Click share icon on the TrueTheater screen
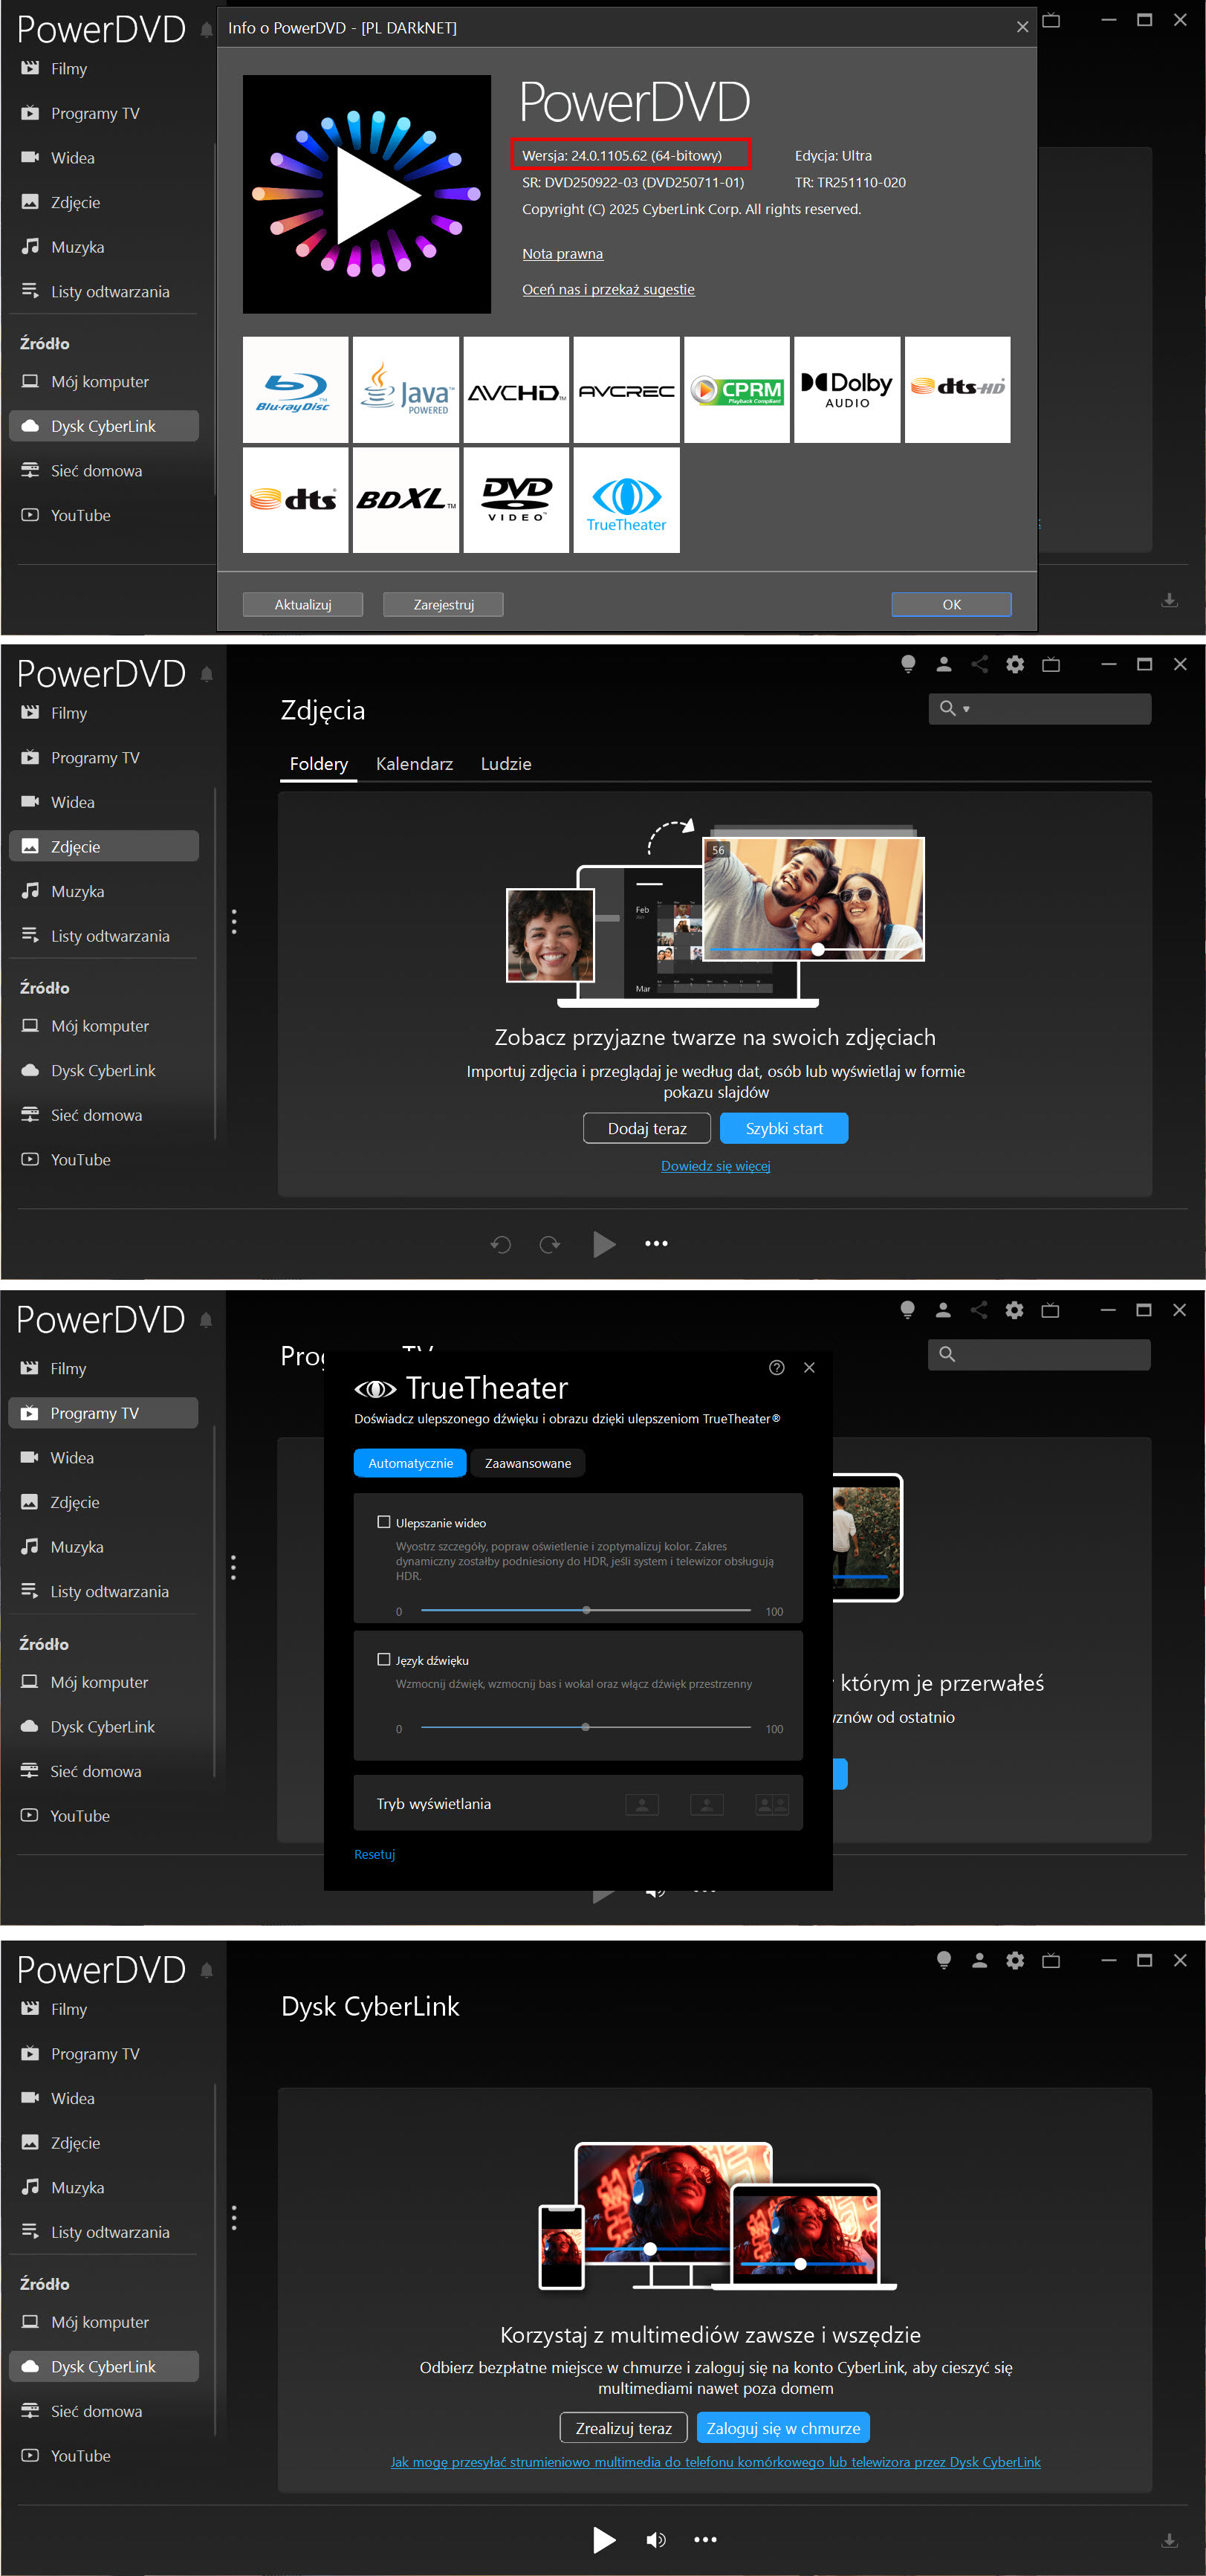This screenshot has width=1206, height=2576. point(978,1310)
